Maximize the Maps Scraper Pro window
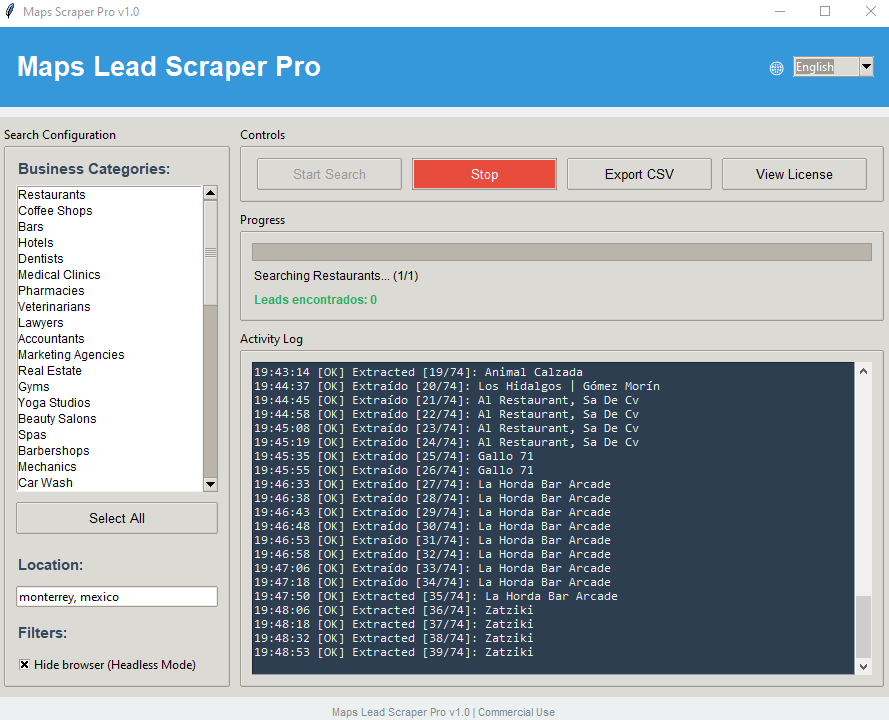 coord(825,11)
